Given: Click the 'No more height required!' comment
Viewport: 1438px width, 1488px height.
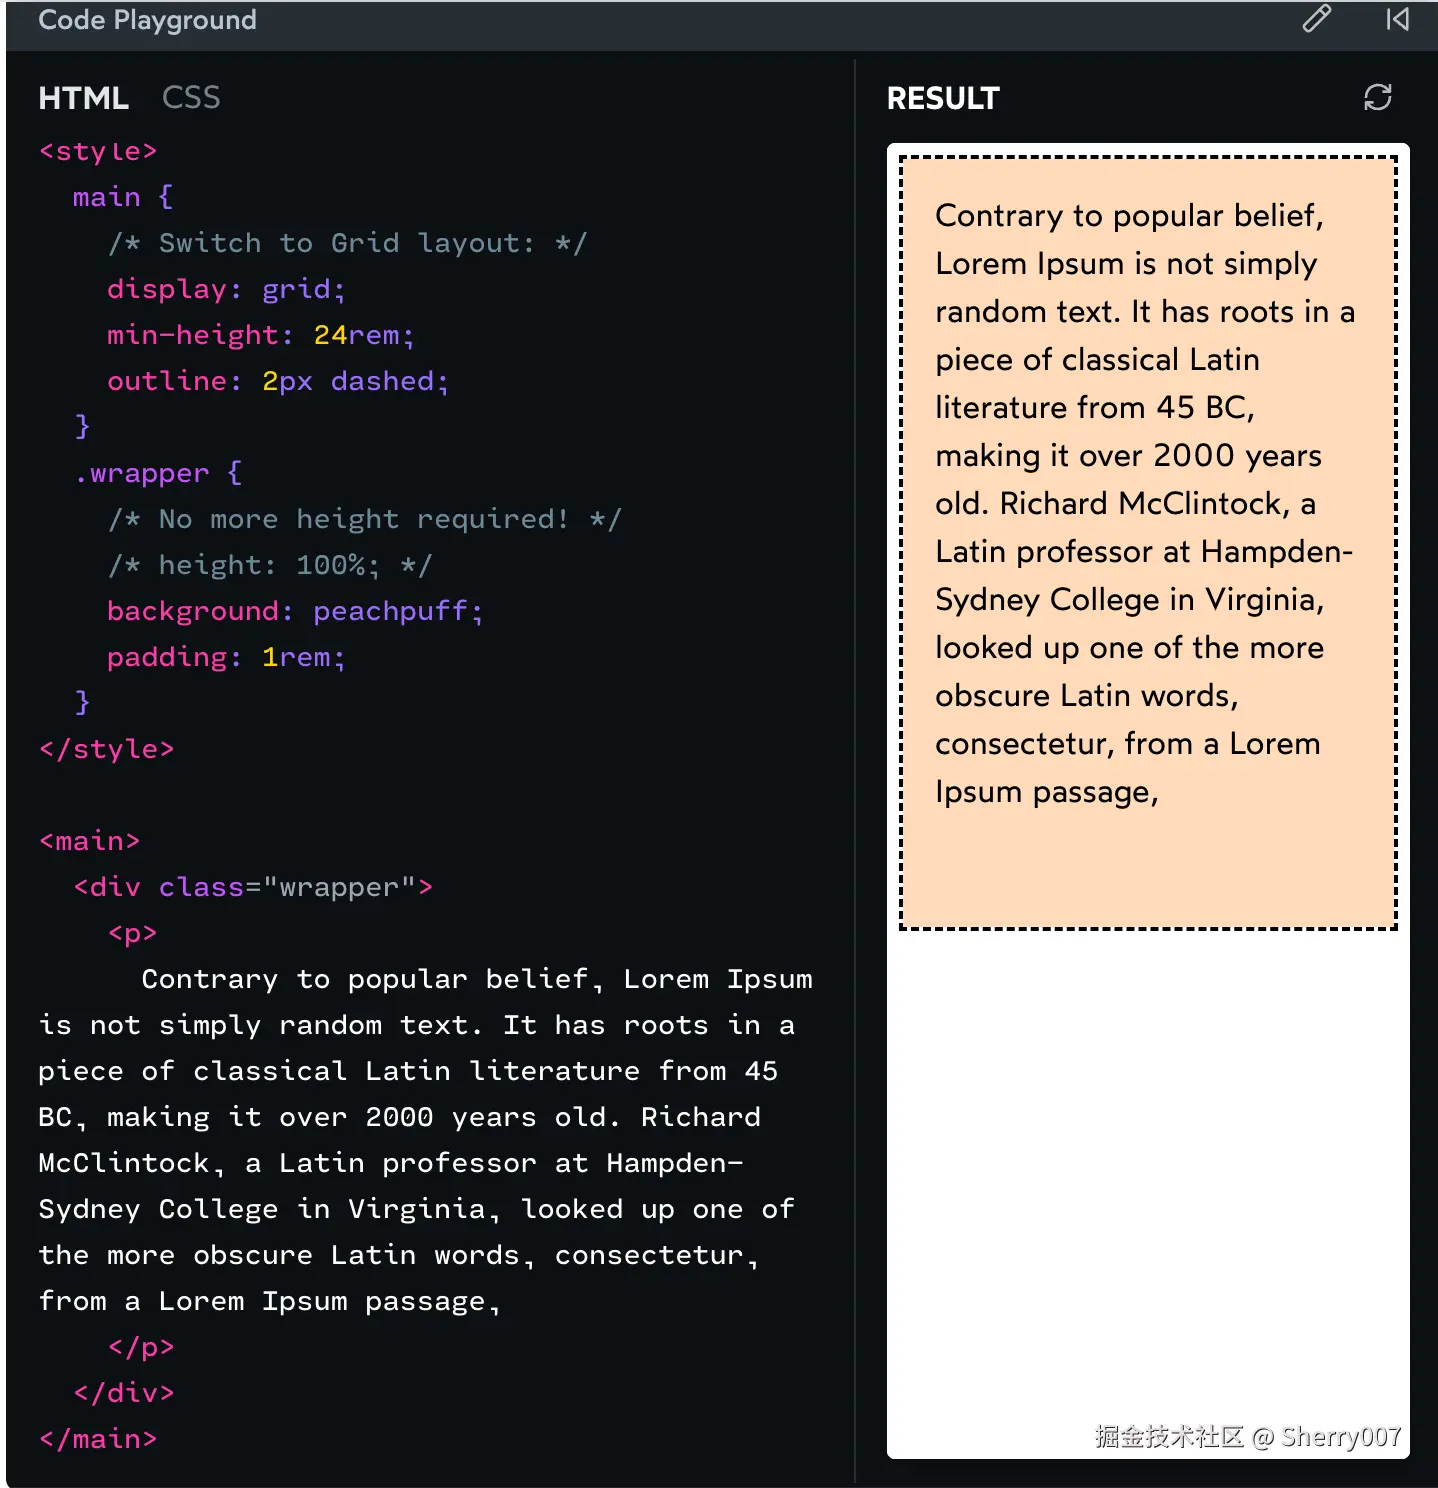Looking at the screenshot, I should click(364, 519).
